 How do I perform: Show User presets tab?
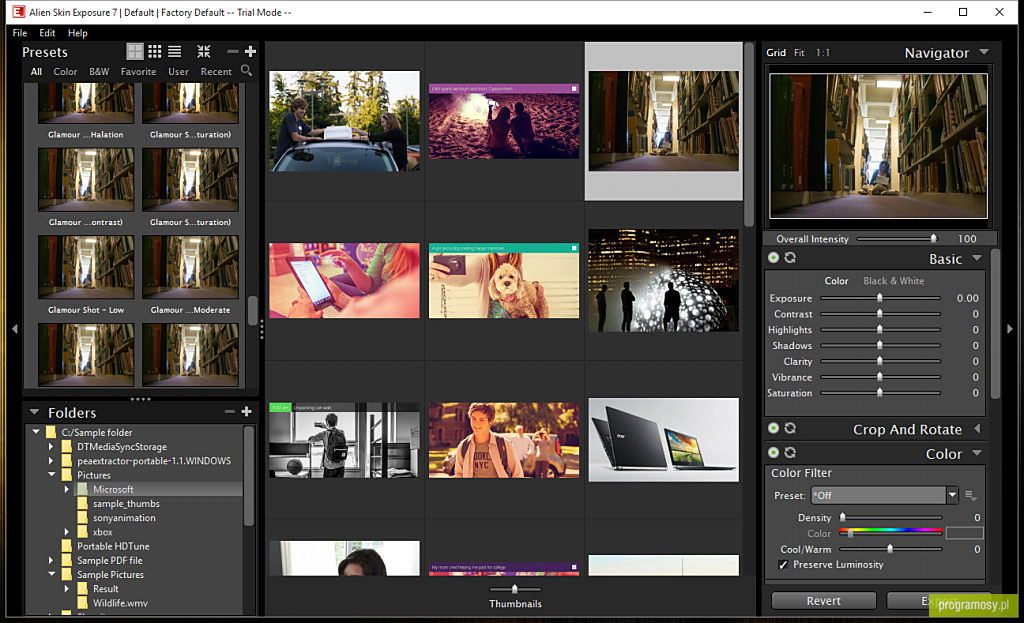tap(178, 72)
